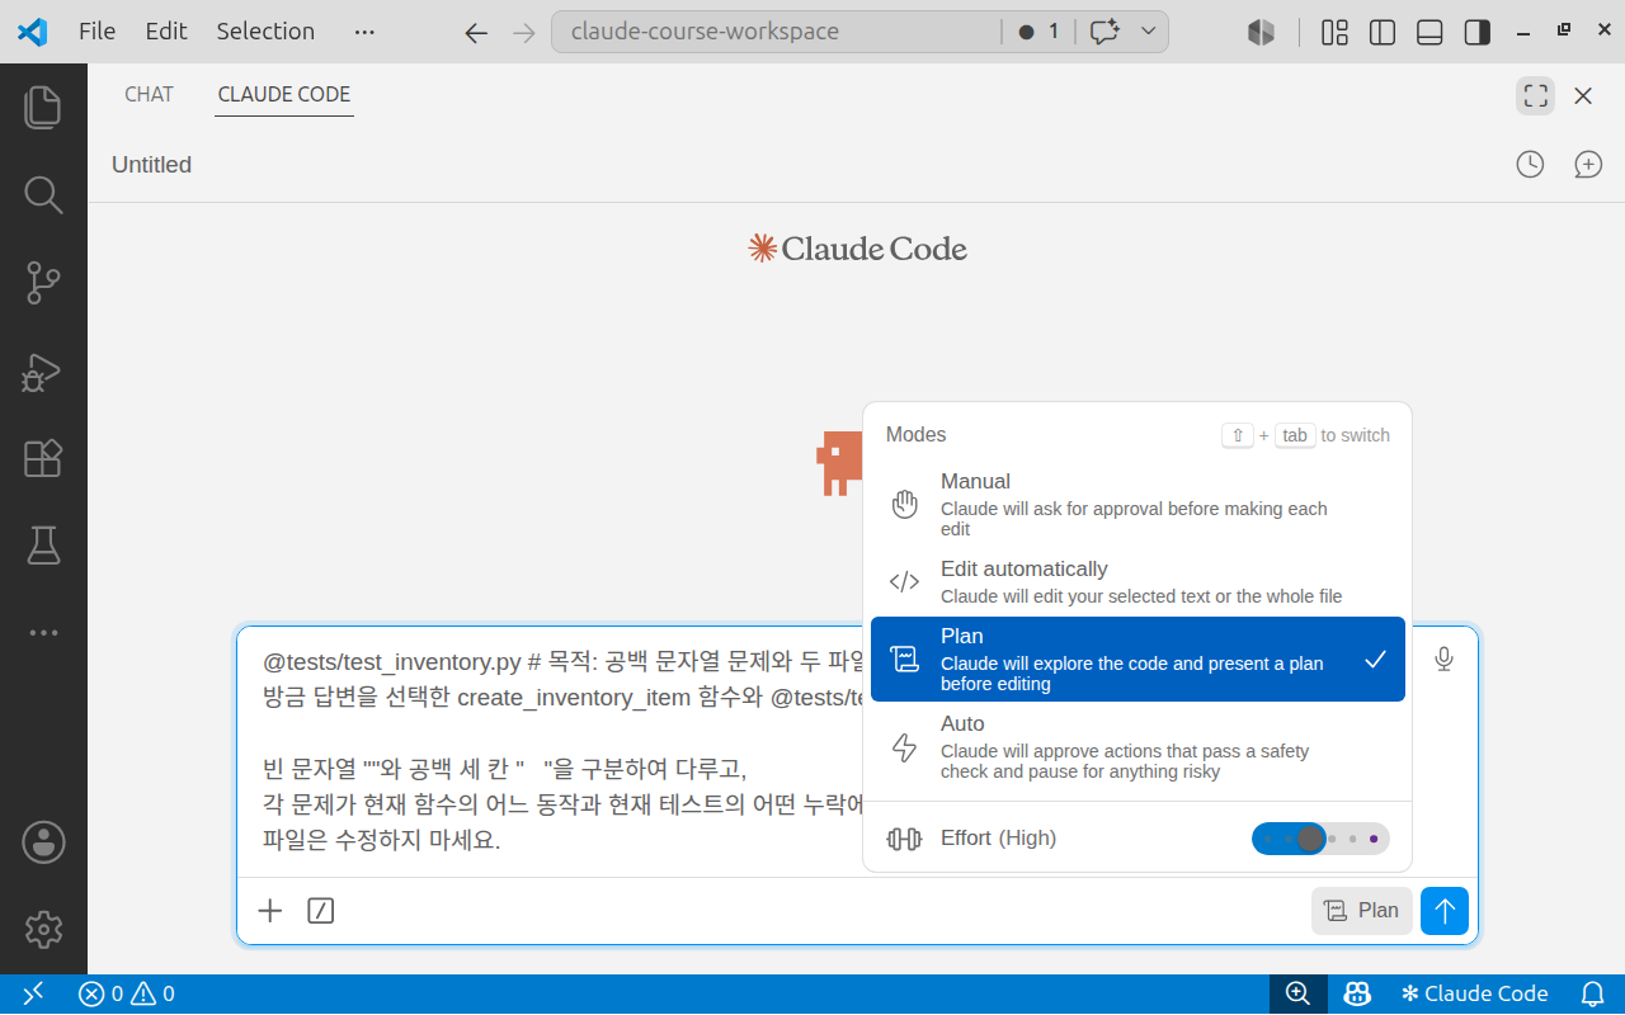Viewport: 1625px width, 1015px height.
Task: Toggle the secondary side bar
Action: 1477,32
